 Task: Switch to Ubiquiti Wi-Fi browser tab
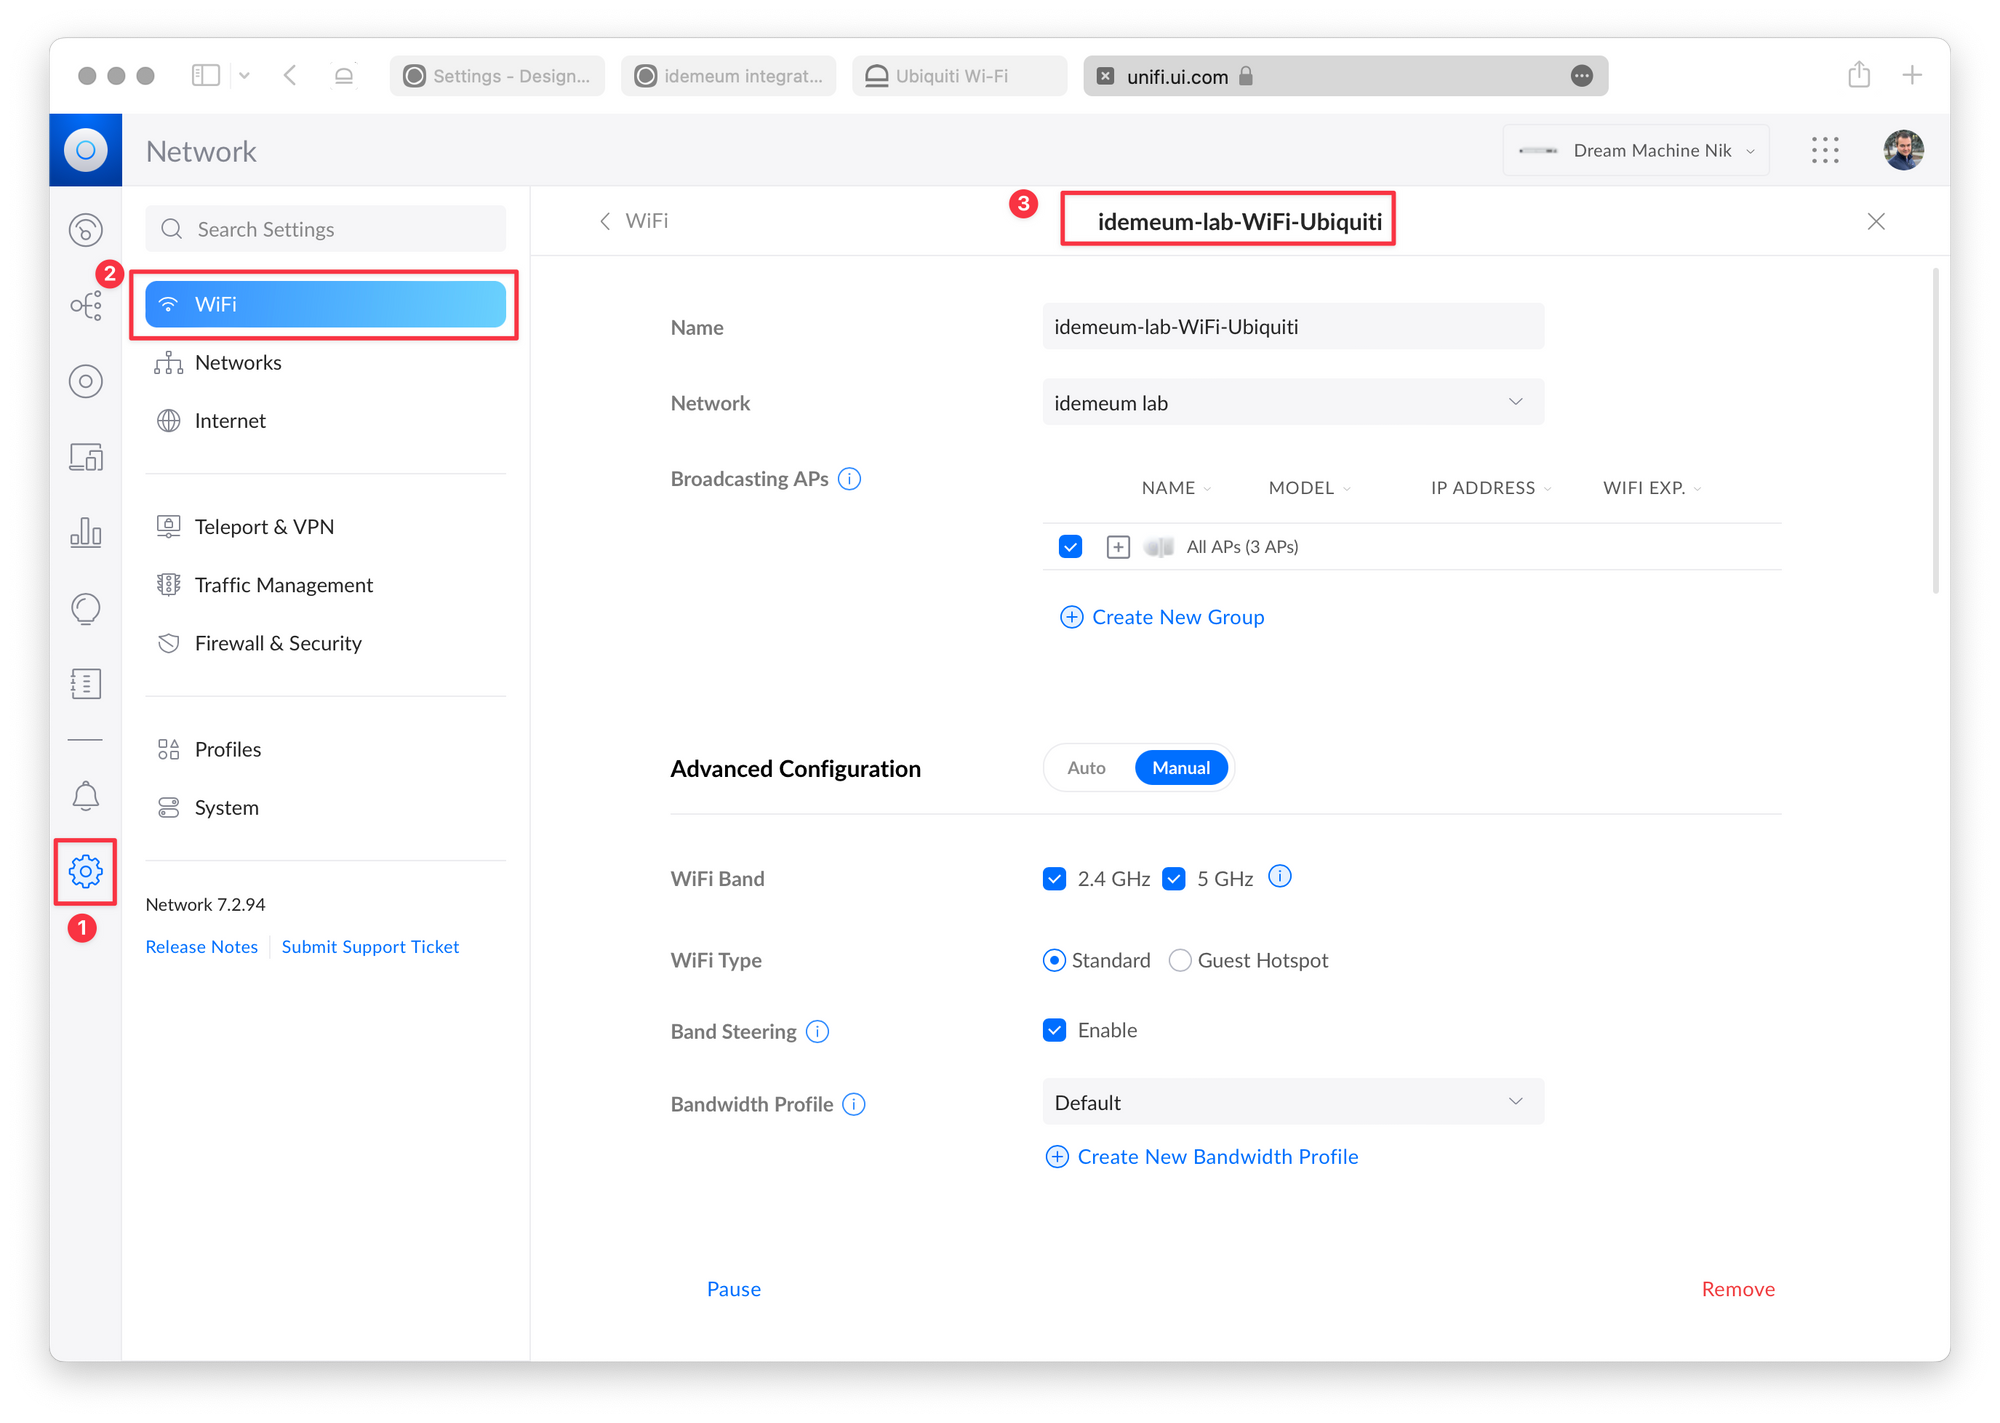[x=959, y=76]
